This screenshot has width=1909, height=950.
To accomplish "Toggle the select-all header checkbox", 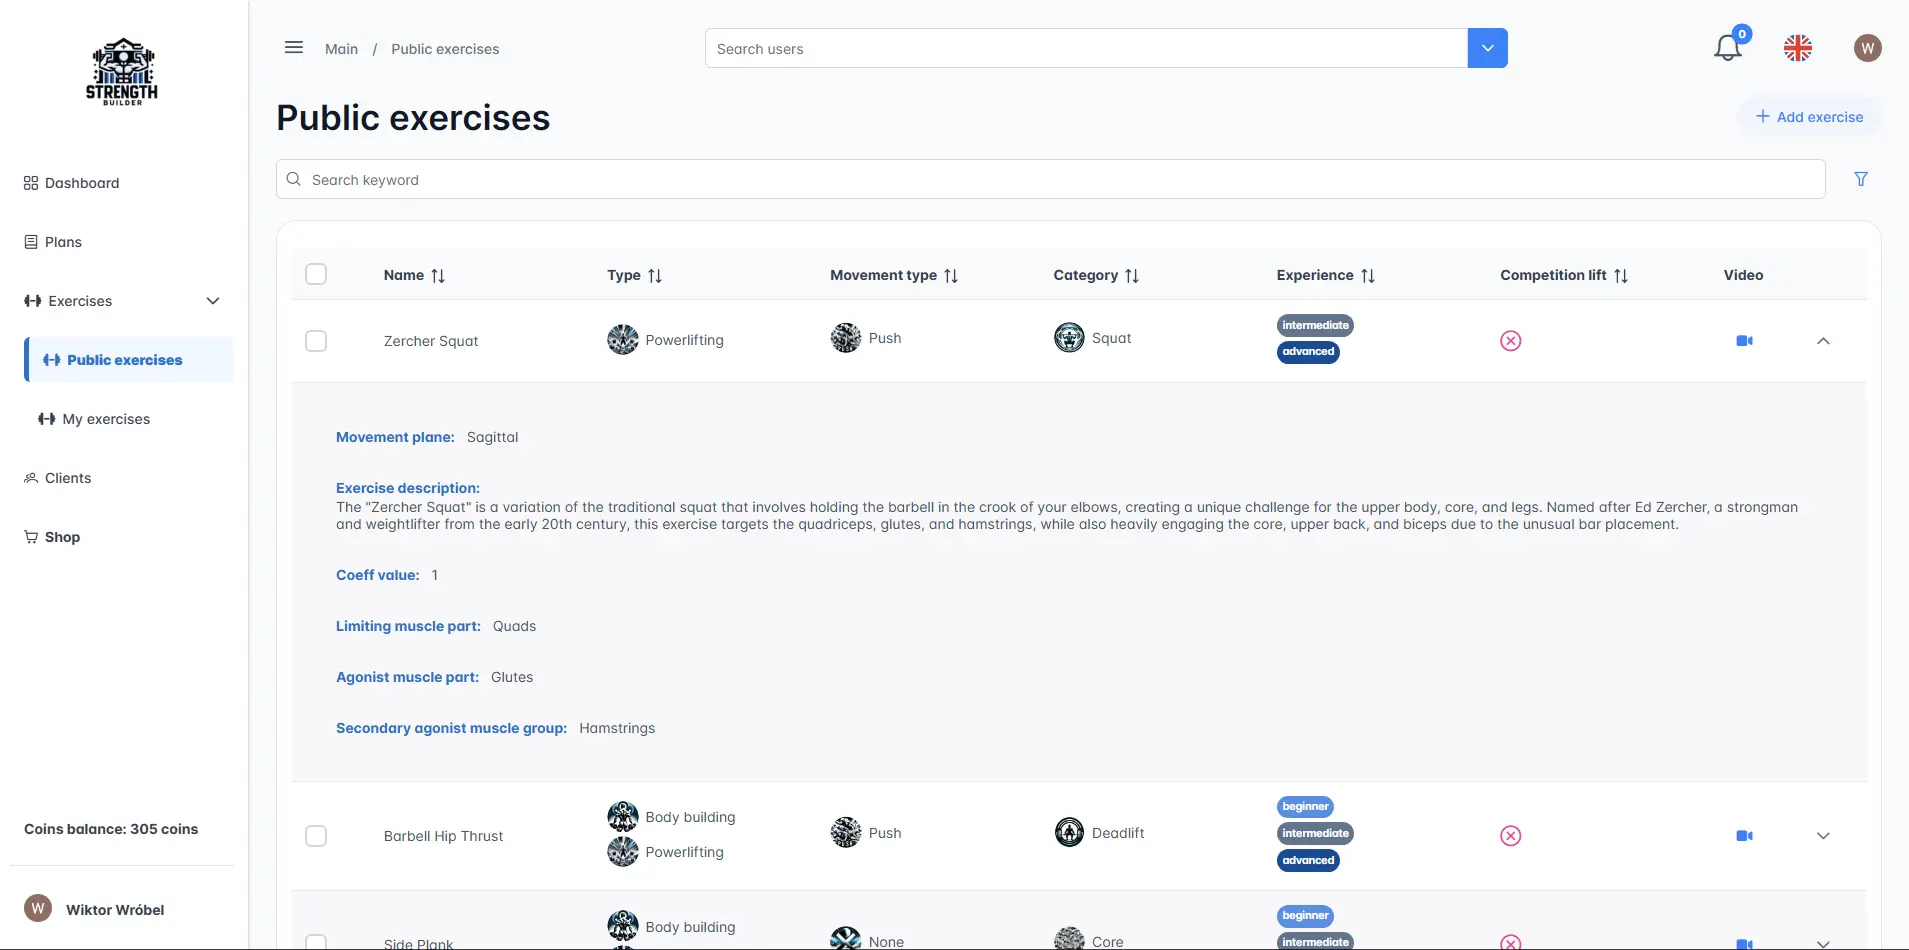I will (316, 274).
